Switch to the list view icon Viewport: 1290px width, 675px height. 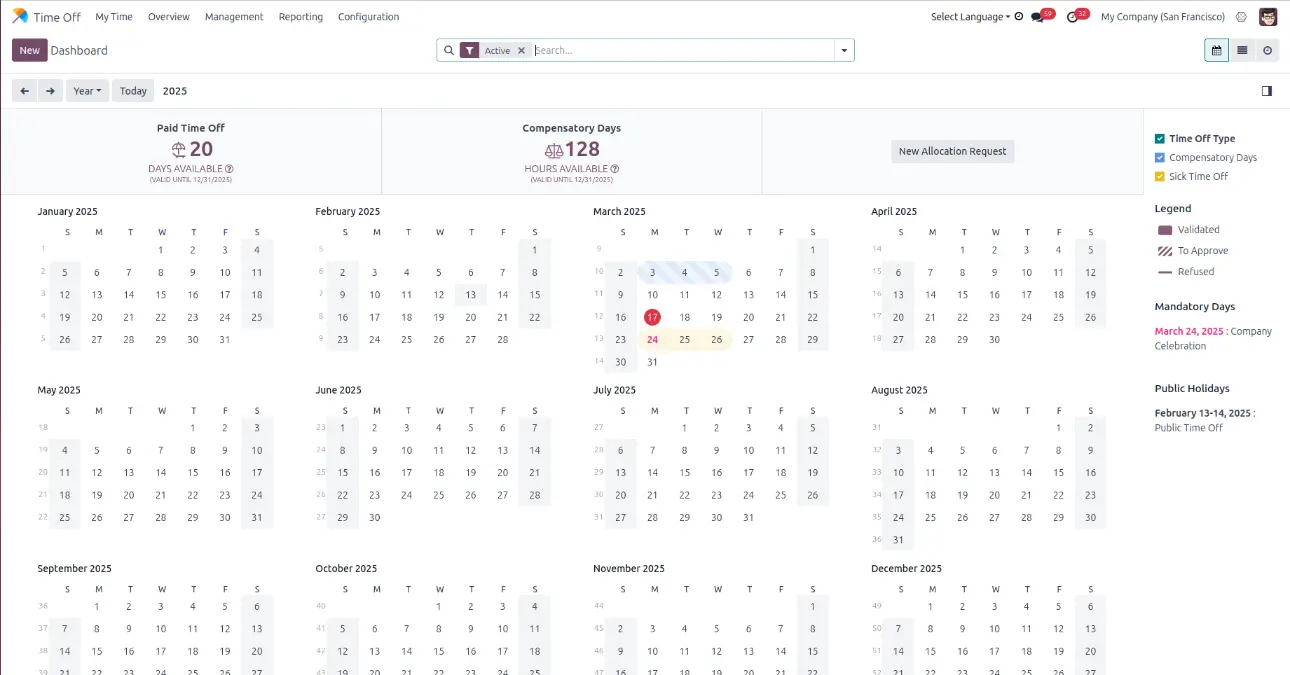tap(1242, 50)
